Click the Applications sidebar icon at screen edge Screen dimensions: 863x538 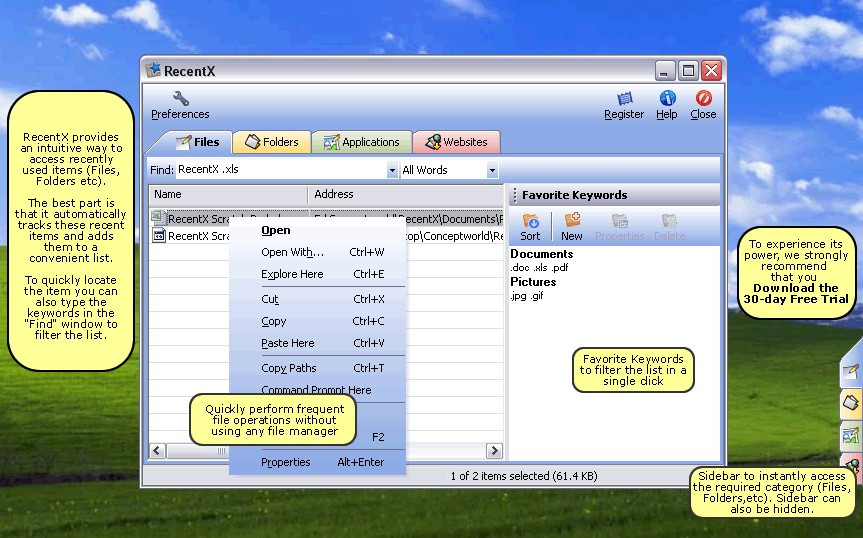click(851, 436)
